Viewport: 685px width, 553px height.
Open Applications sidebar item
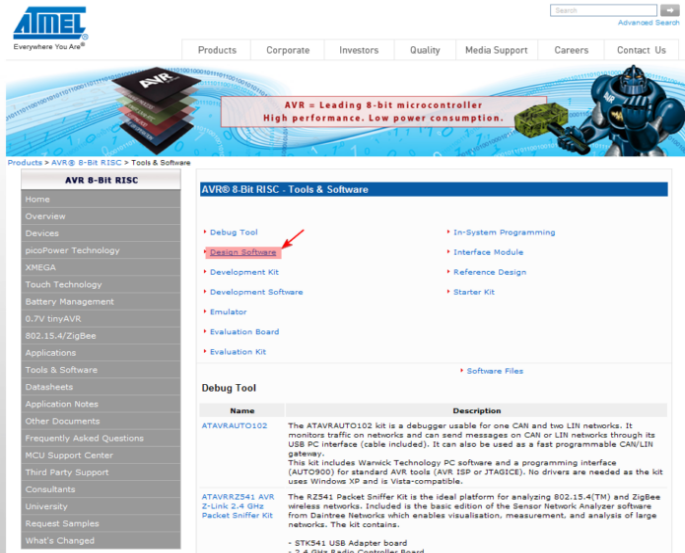100,353
